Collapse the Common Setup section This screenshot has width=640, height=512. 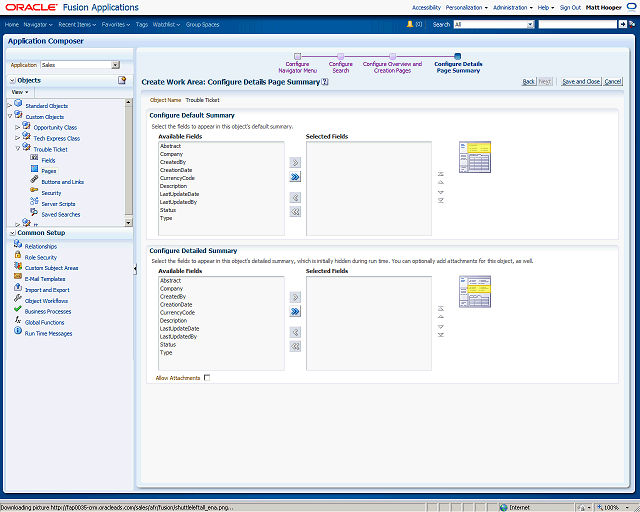(x=13, y=233)
